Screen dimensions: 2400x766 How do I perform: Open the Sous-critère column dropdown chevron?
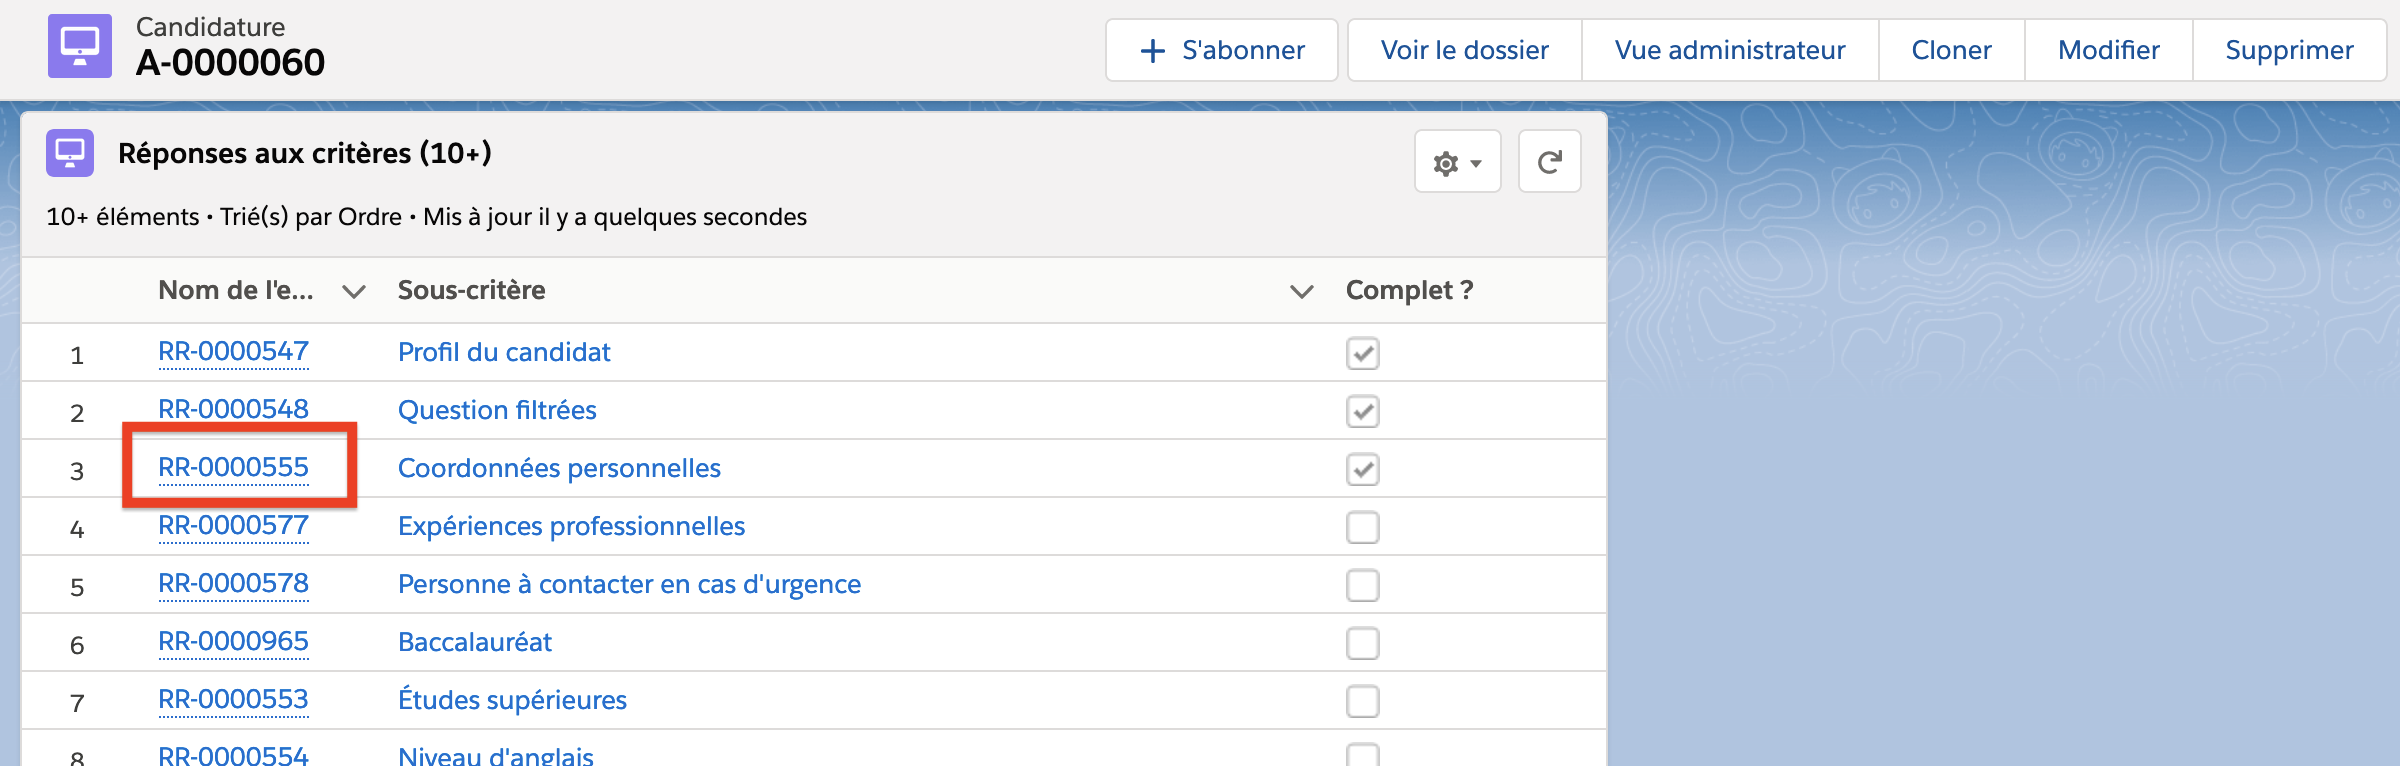1301,291
